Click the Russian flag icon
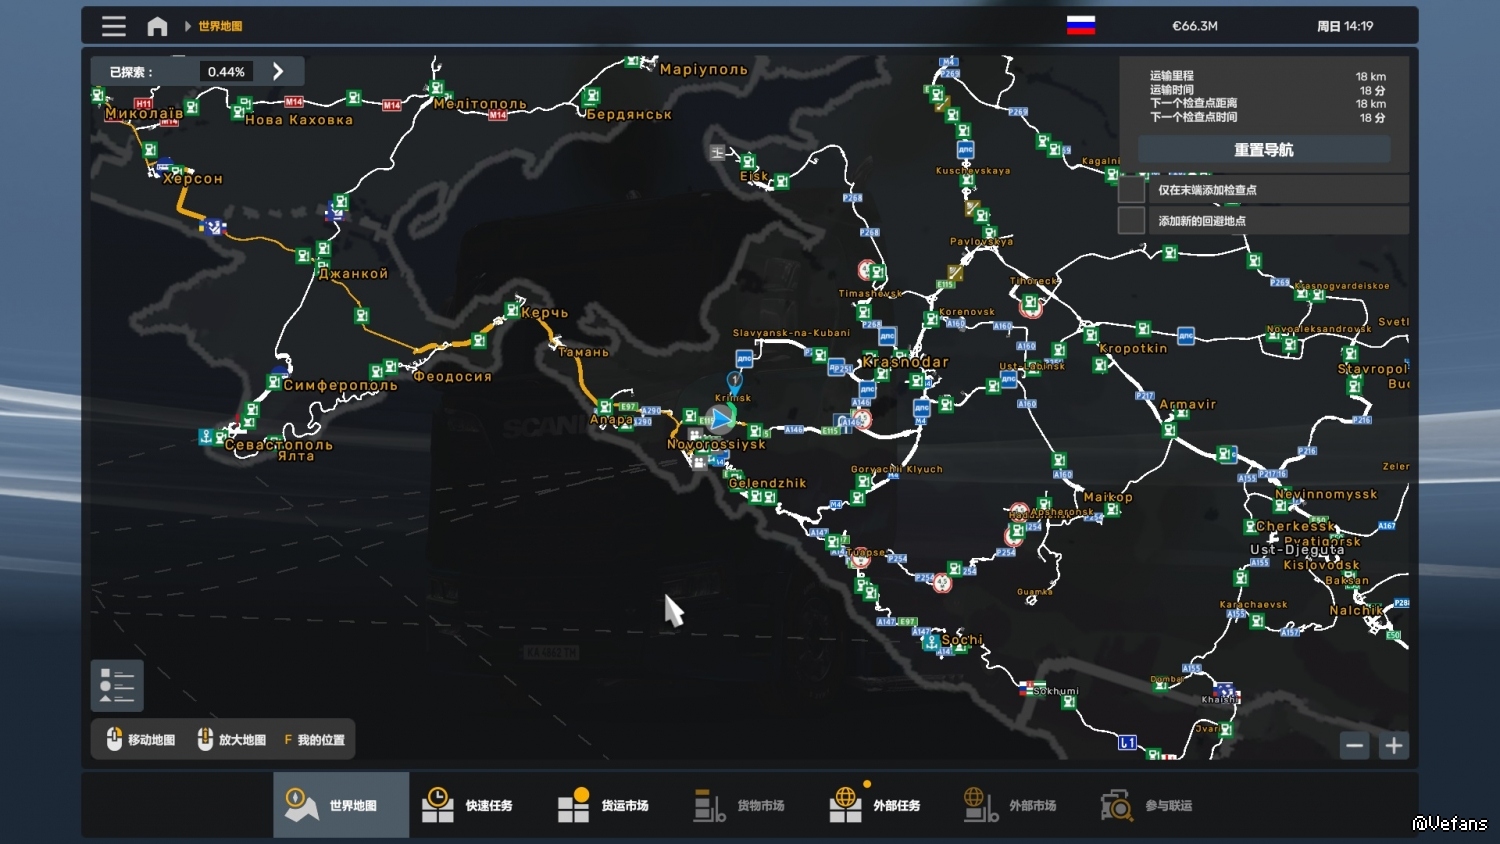Screen dimensions: 1500x844 point(1081,26)
